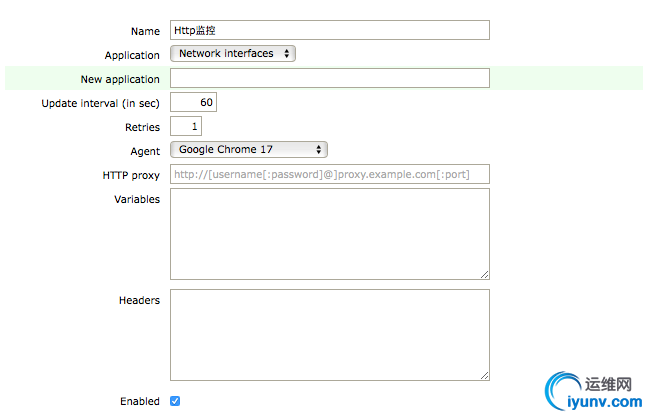Click the Headers label

(139, 300)
